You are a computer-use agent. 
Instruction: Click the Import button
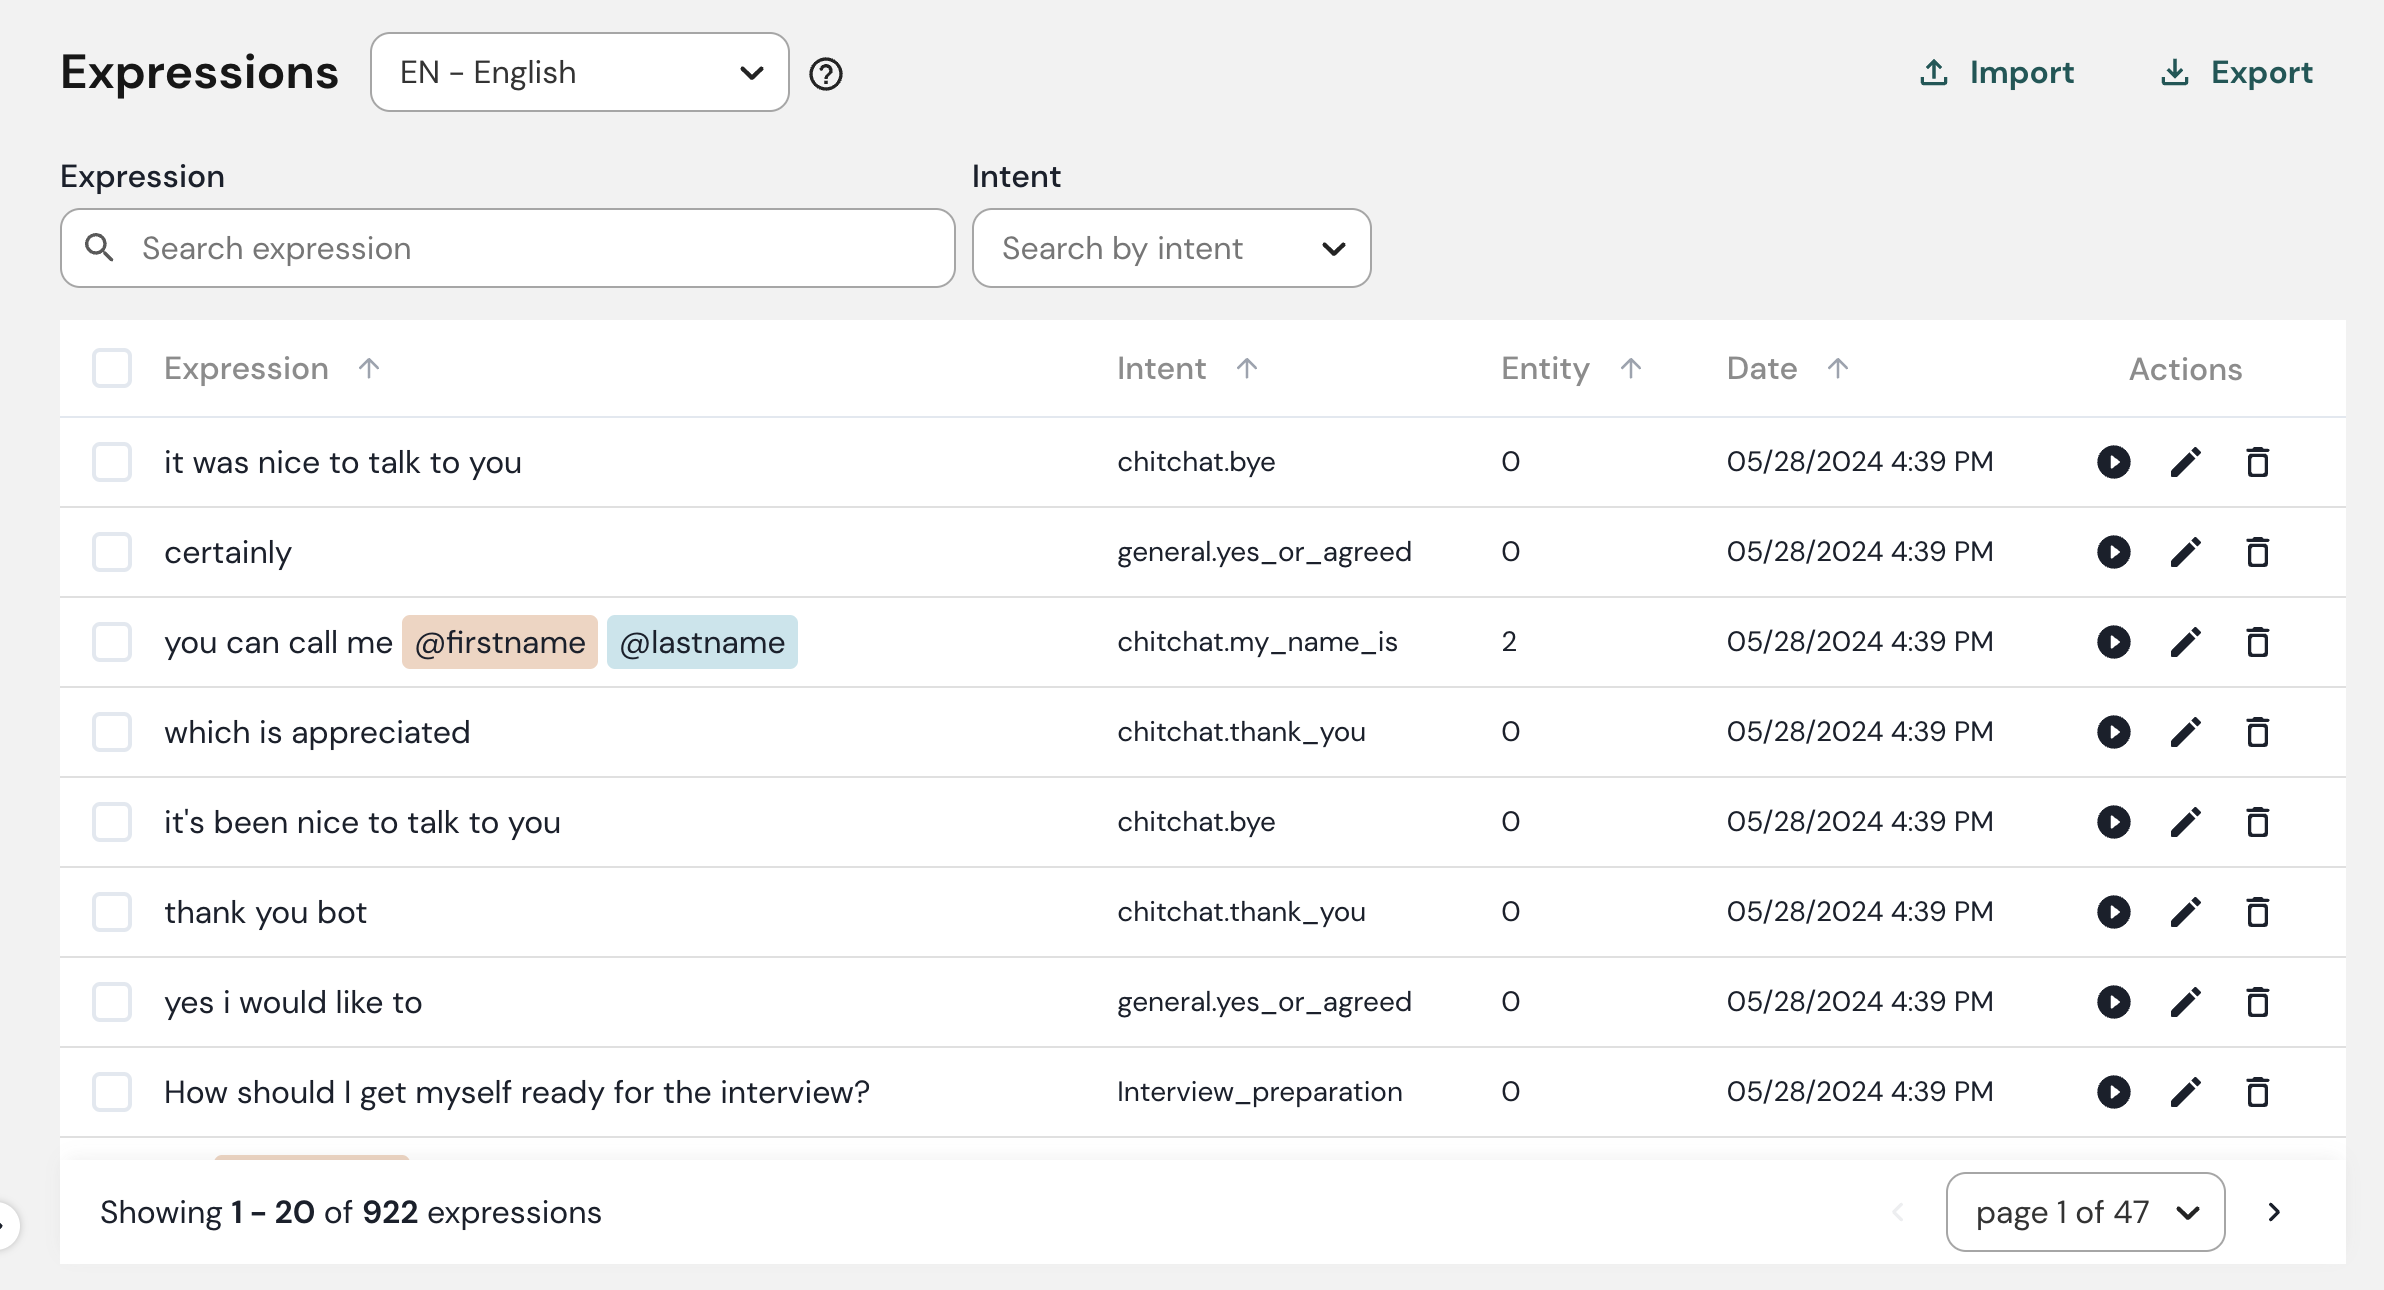coord(1997,72)
